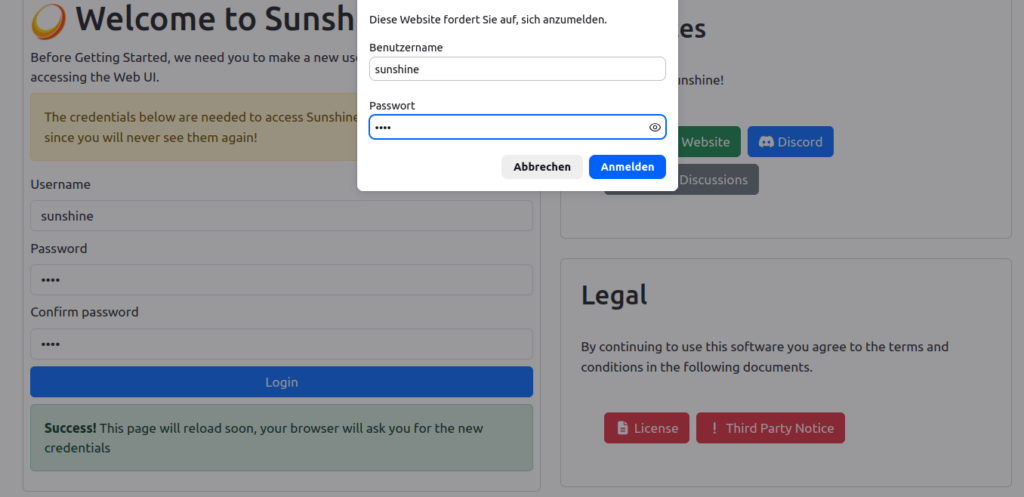
Task: Open the green Website button
Action: [709, 142]
